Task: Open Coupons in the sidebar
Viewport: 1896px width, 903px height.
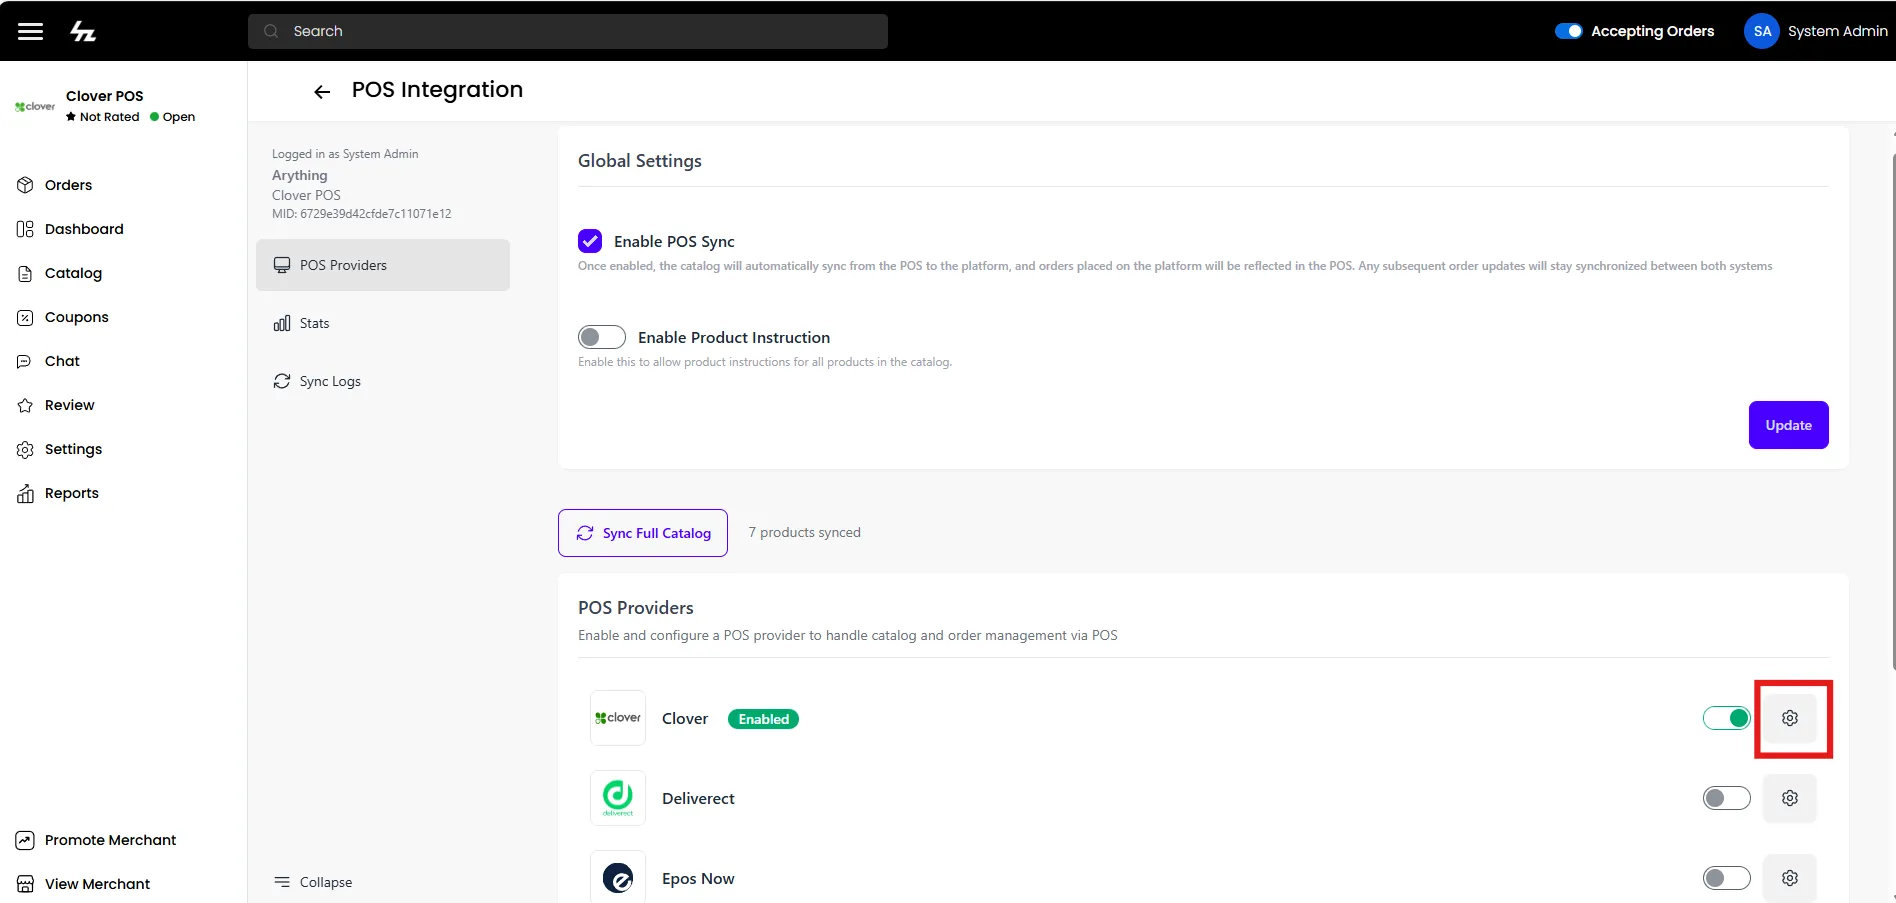Action: click(x=63, y=317)
